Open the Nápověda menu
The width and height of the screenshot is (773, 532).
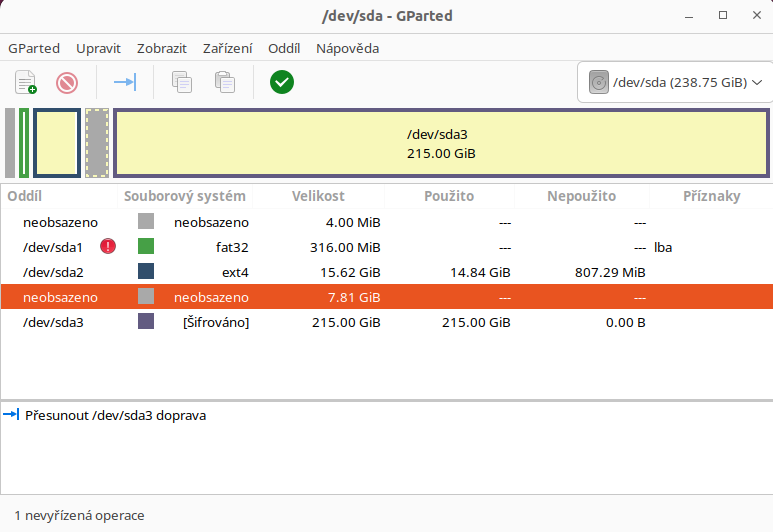347,48
